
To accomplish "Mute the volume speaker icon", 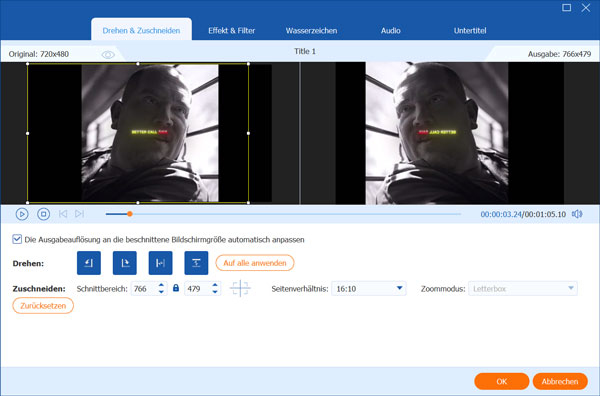I will click(x=577, y=214).
